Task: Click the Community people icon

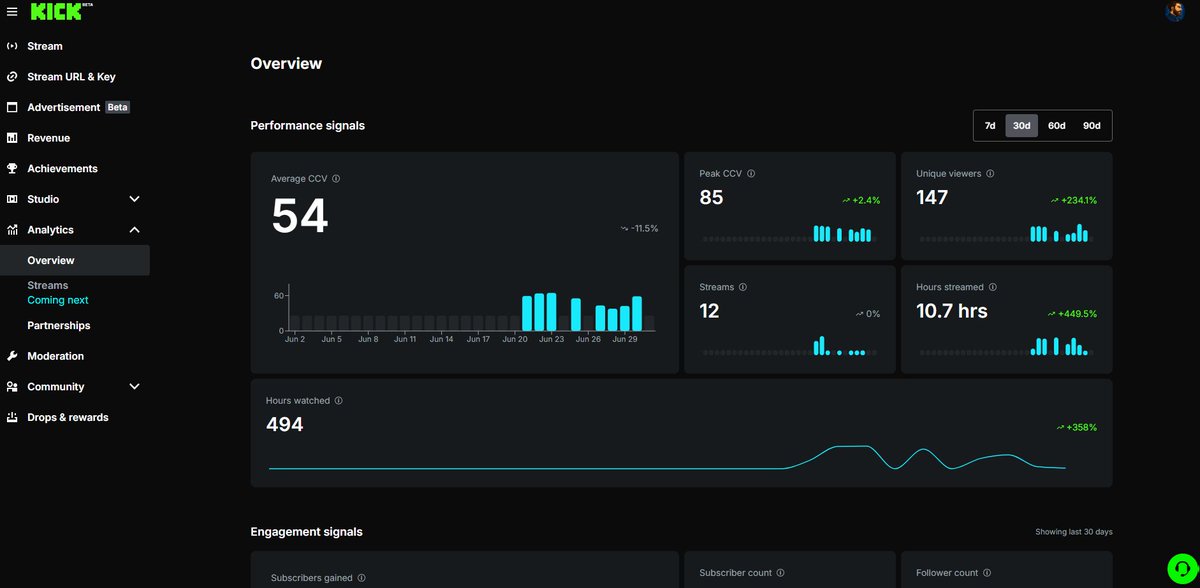Action: pos(12,387)
